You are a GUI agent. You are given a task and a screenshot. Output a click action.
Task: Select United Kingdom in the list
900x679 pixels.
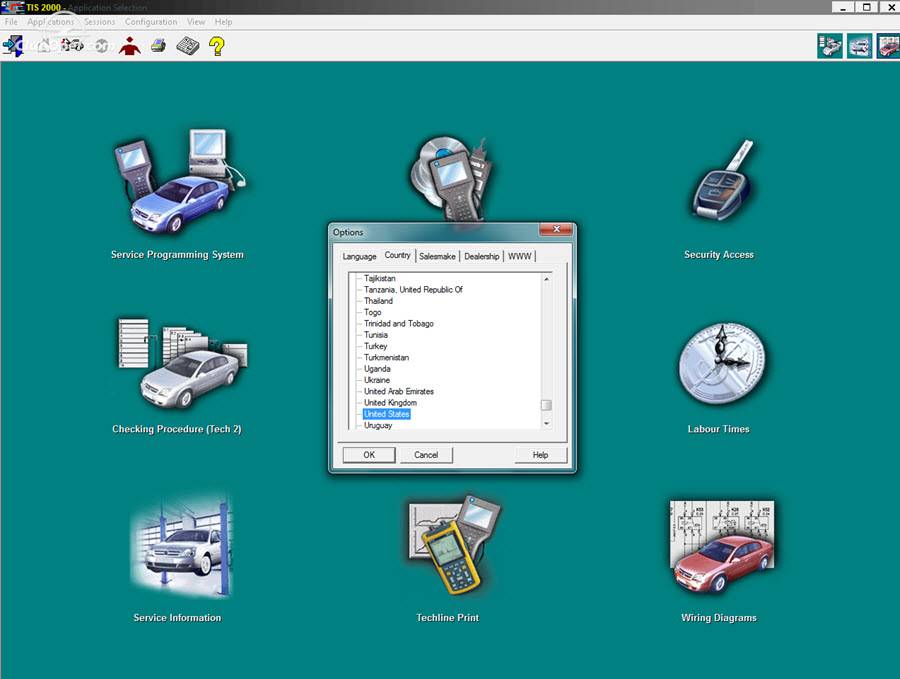click(390, 403)
